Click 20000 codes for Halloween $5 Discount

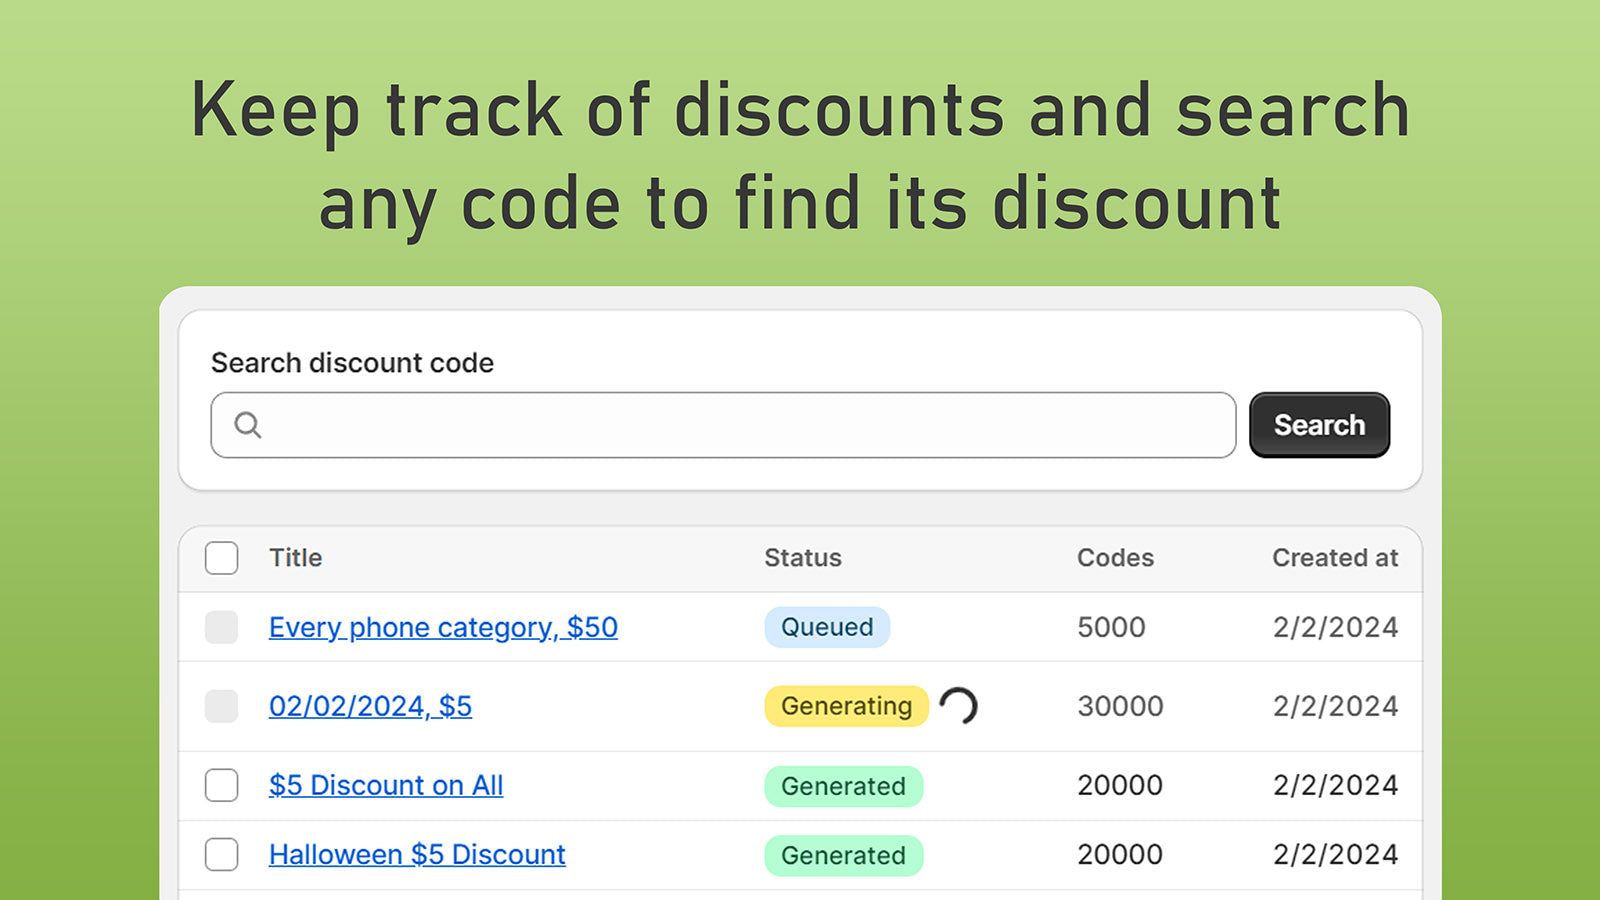(x=1120, y=854)
